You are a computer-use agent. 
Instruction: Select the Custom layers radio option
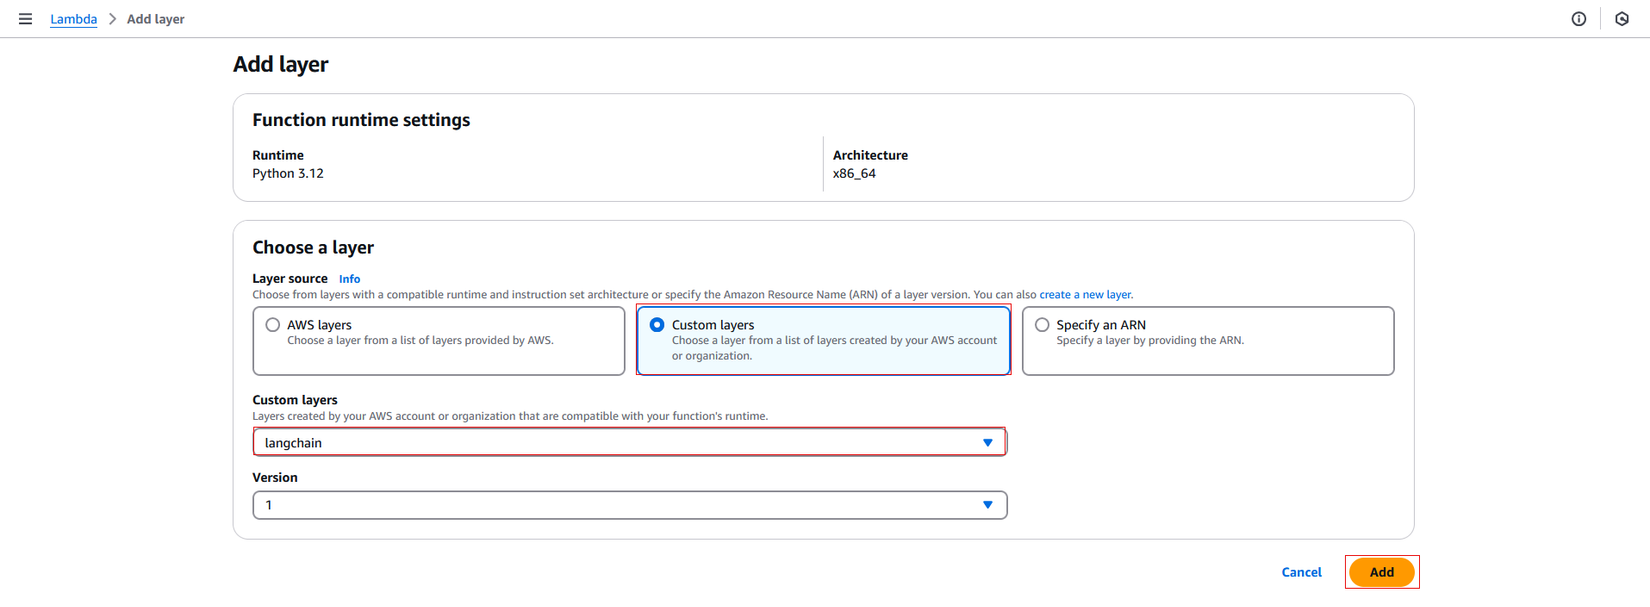[x=657, y=325]
